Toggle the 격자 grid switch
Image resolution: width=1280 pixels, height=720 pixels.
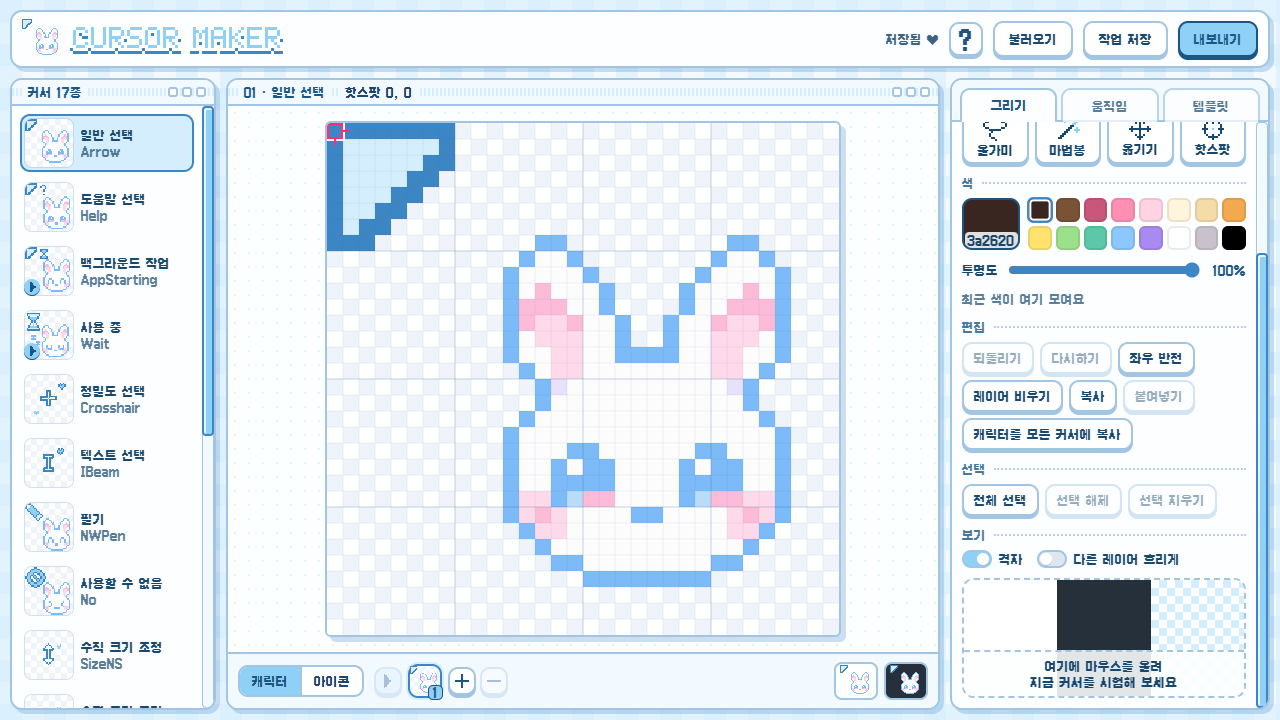pos(976,559)
